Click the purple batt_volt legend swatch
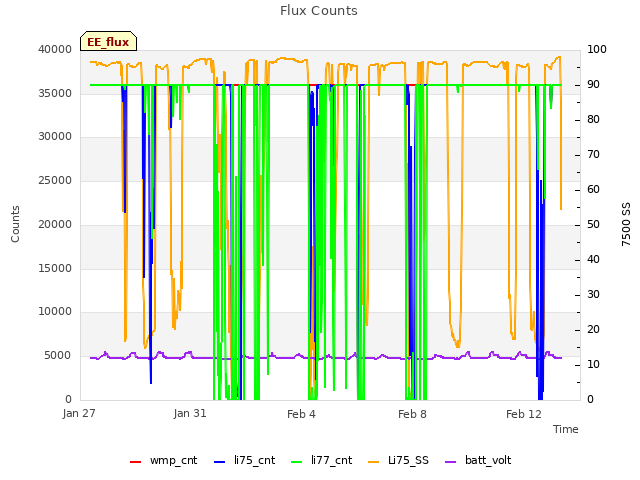The width and height of the screenshot is (640, 480). pyautogui.click(x=450, y=462)
